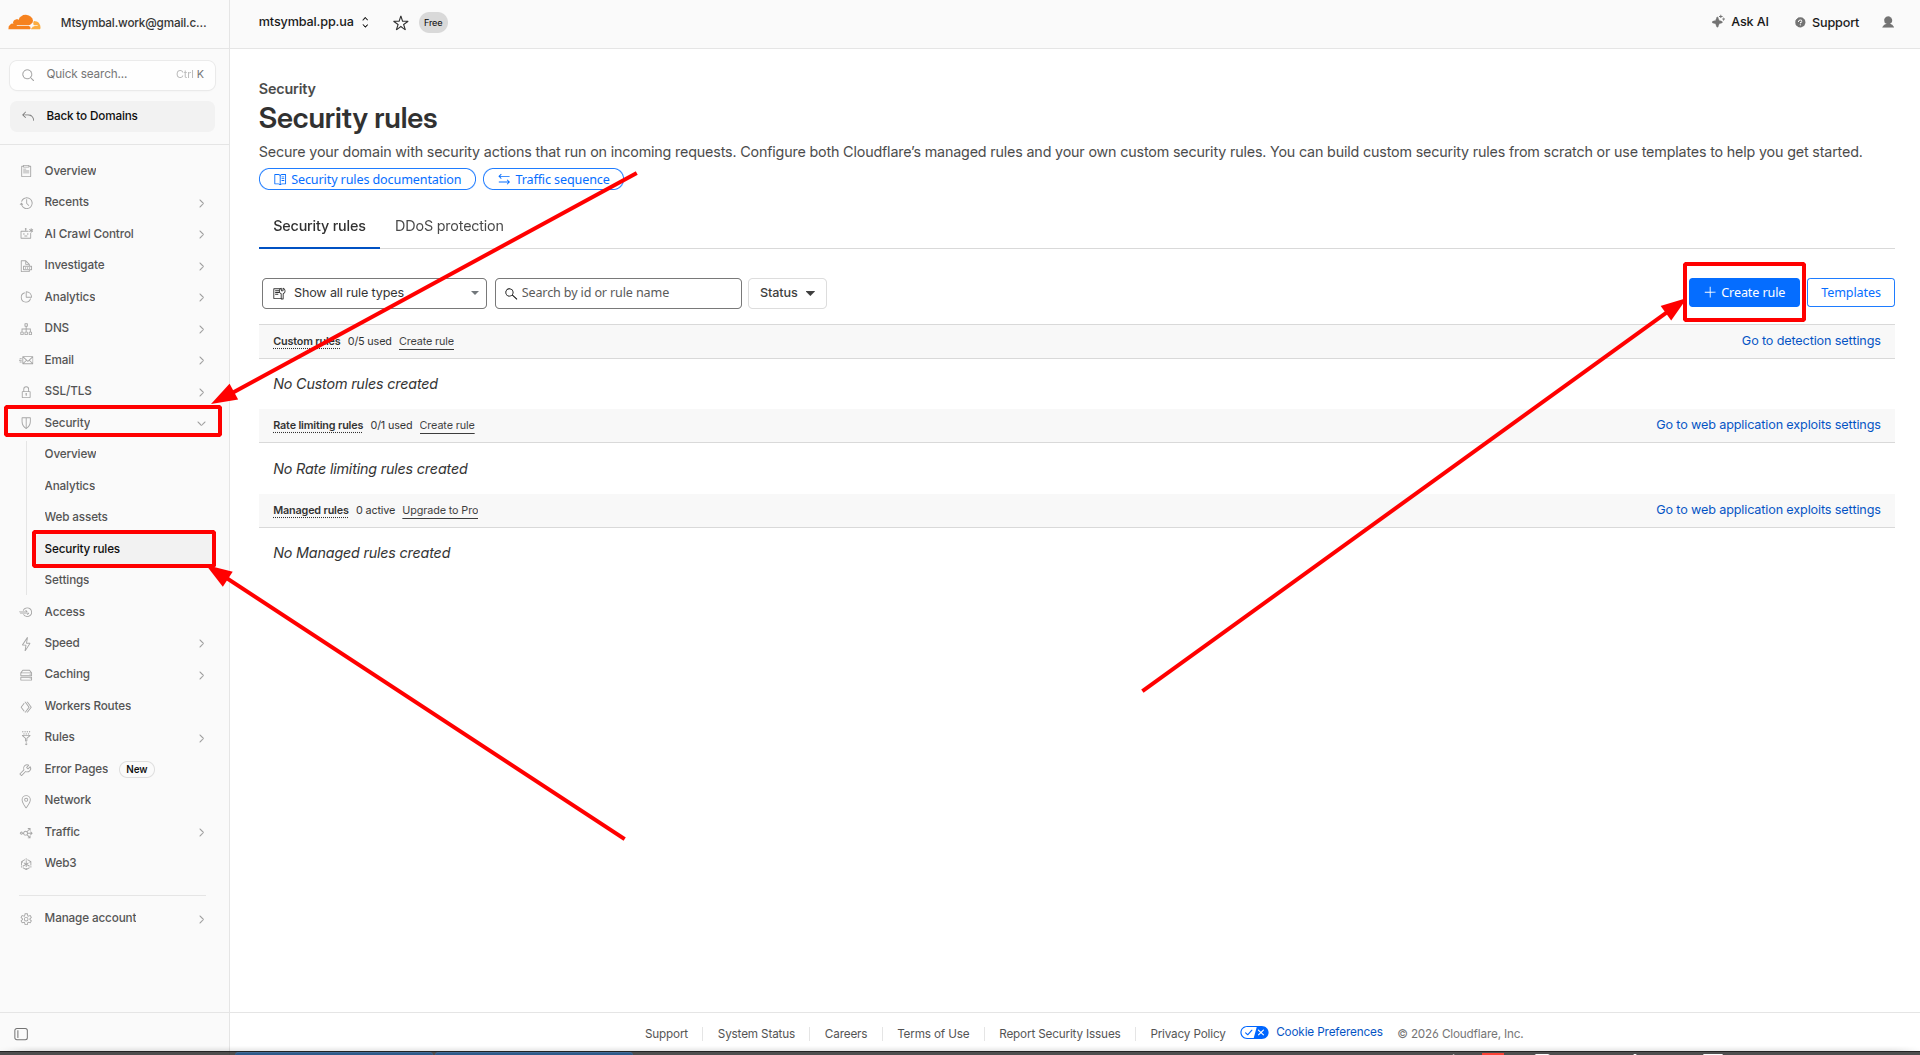
Task: Open Security rules documentation link
Action: pos(367,180)
